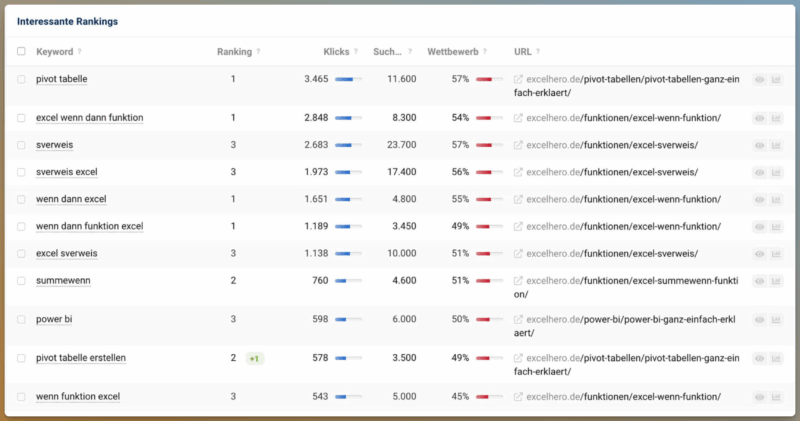Click help question mark next to URL
The width and height of the screenshot is (800, 421).
point(538,52)
